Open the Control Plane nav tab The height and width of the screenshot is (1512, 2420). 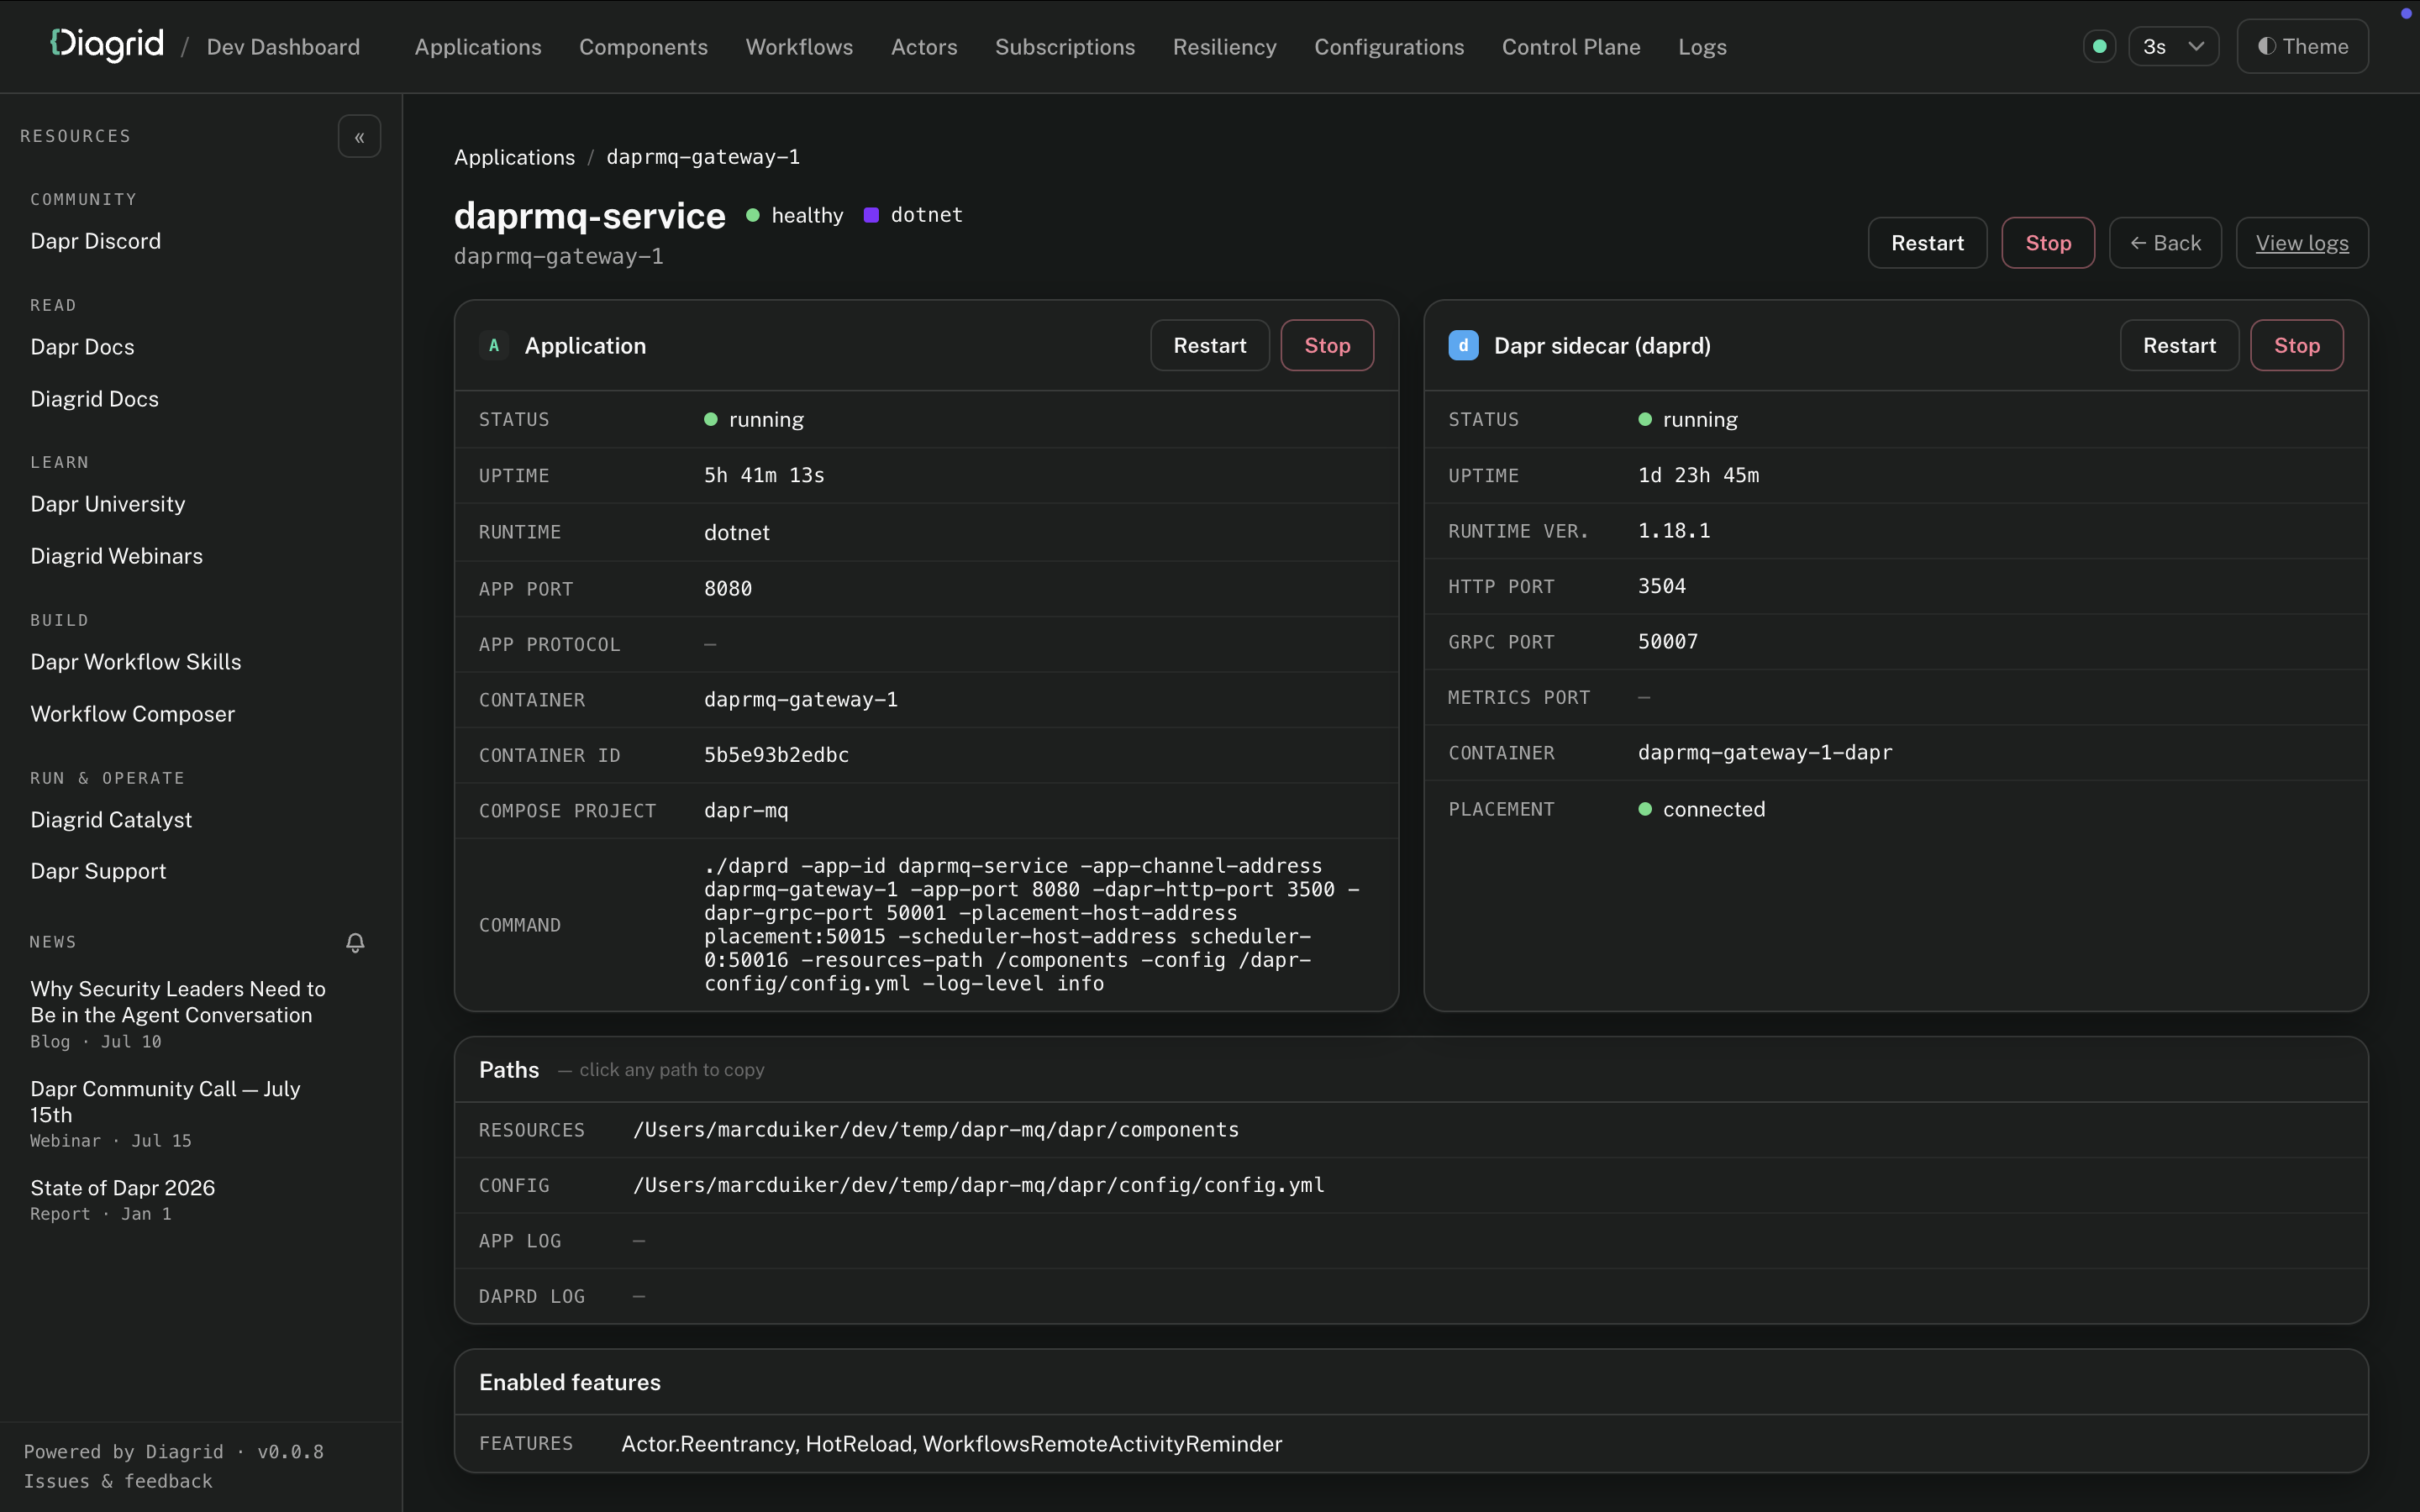click(x=1571, y=47)
